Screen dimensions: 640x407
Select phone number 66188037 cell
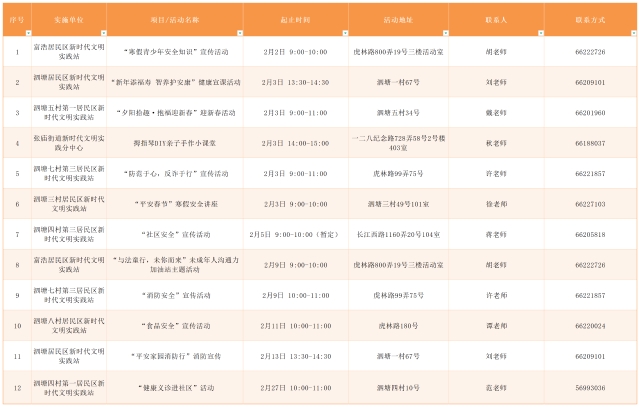point(590,143)
